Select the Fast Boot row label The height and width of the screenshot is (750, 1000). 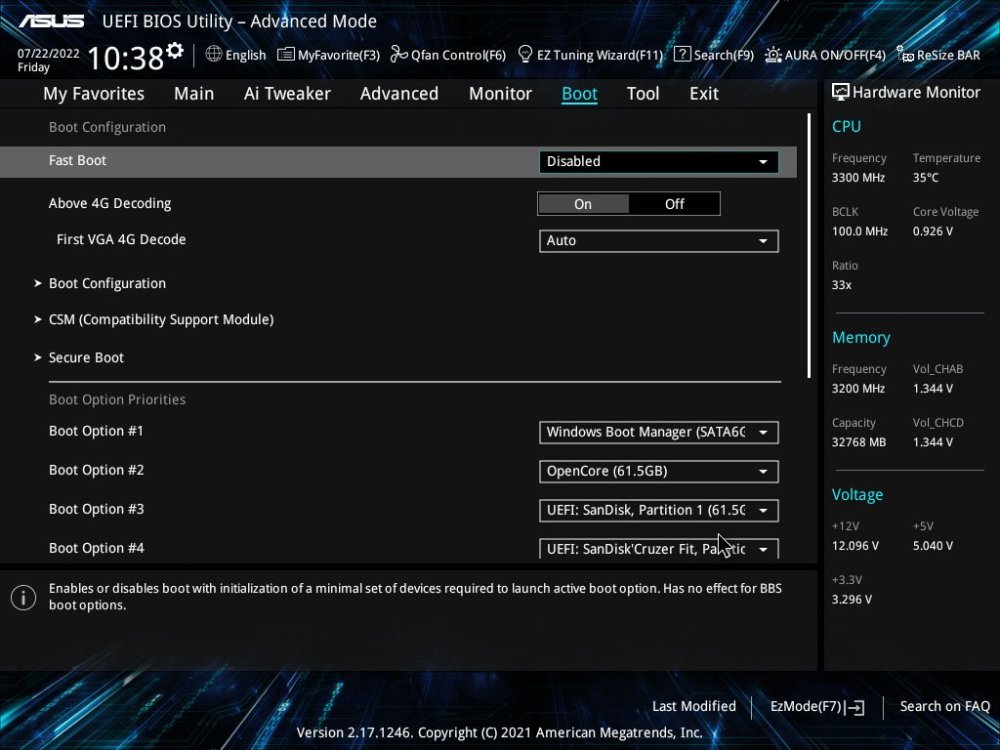point(77,161)
